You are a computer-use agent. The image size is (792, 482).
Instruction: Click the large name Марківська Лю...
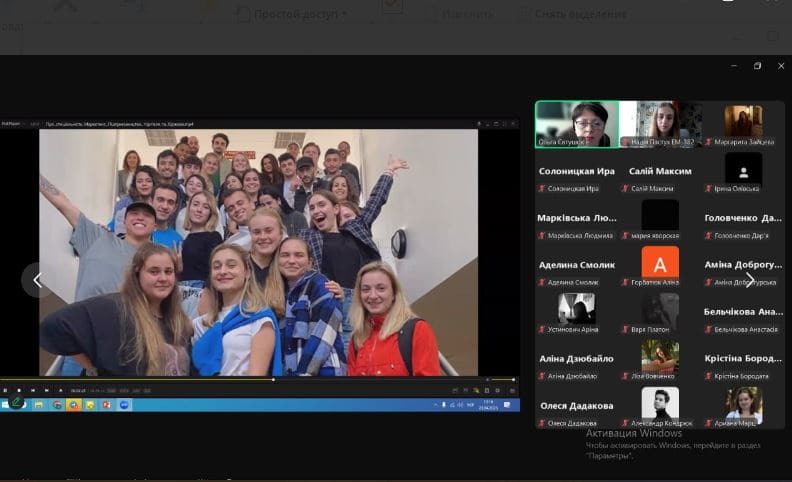tap(577, 218)
